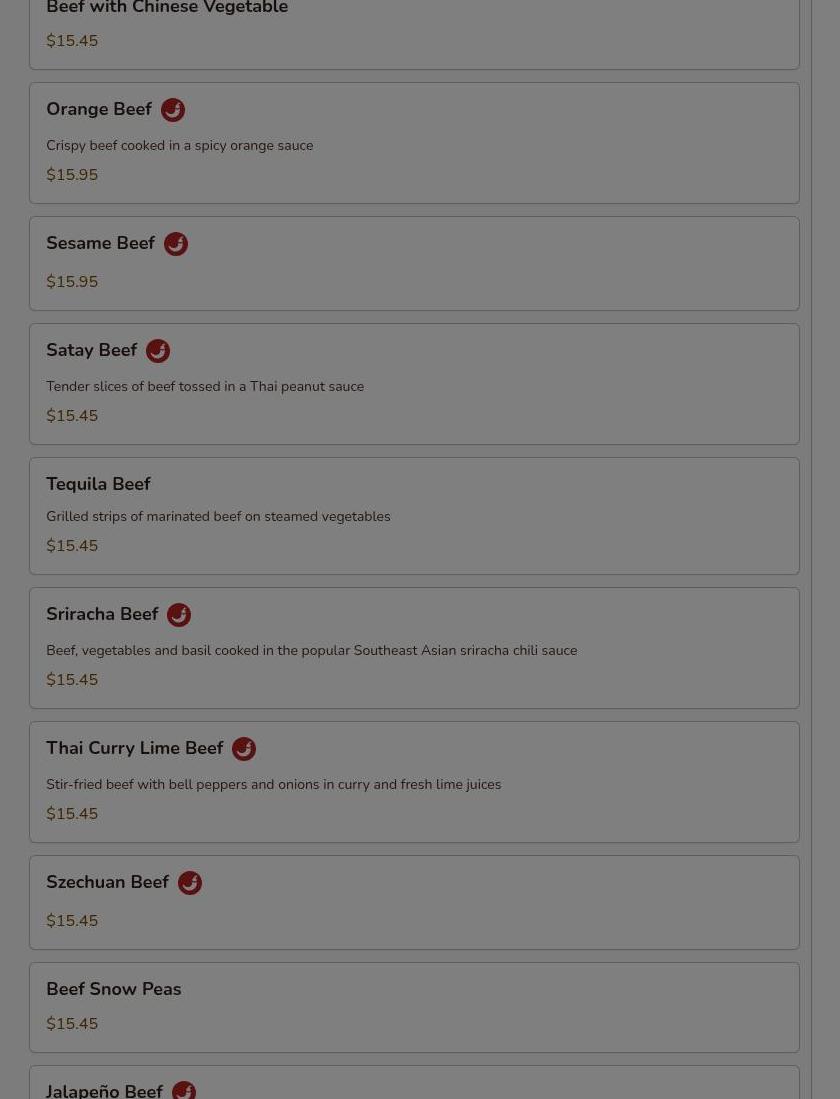840x1099 pixels.
Task: Click the Orange Beef $15.95 price
Action: [x=72, y=175]
